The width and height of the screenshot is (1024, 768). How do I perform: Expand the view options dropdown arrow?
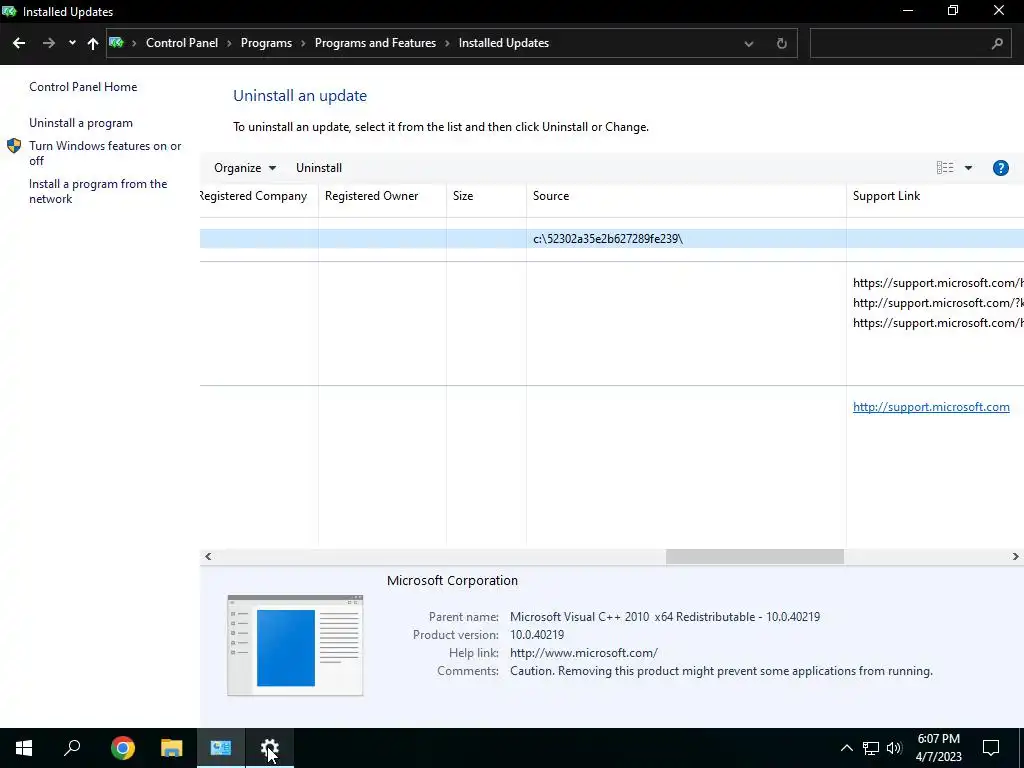[x=968, y=168]
